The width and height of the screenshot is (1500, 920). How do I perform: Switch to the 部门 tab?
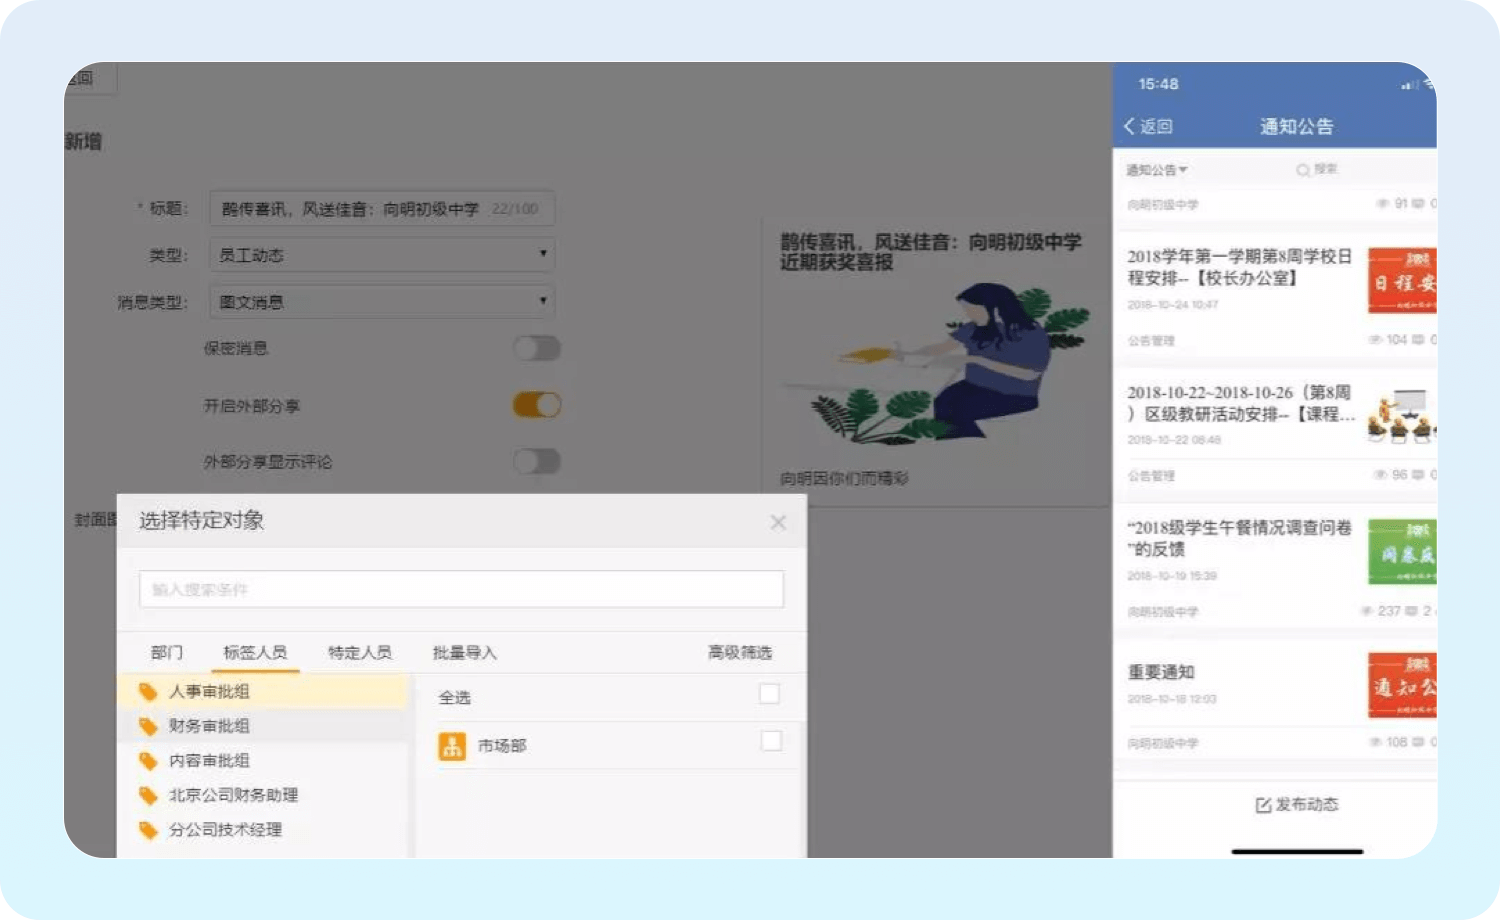click(167, 653)
